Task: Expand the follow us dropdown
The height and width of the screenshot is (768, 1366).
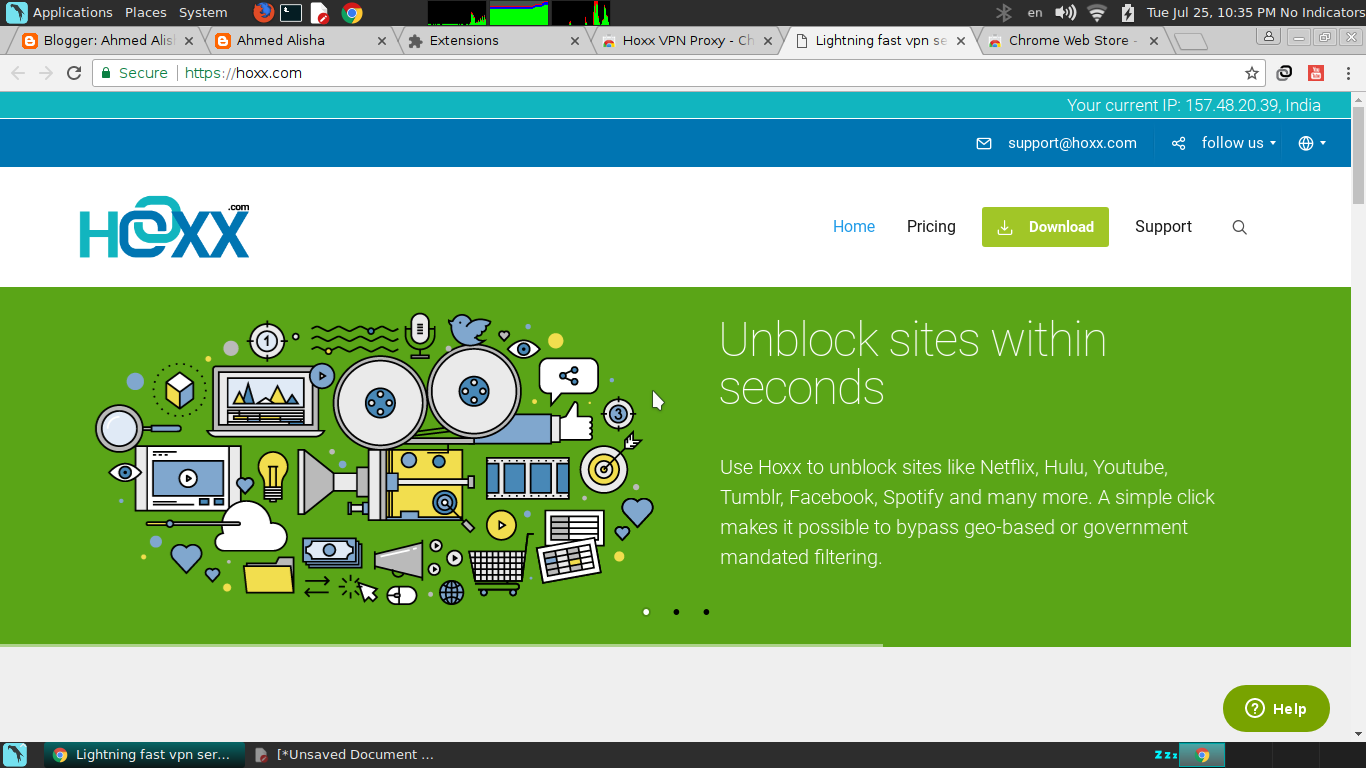Action: [1239, 143]
